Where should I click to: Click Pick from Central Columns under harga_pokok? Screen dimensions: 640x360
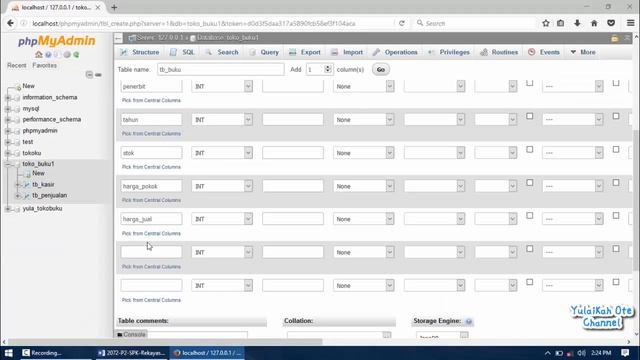click(x=151, y=200)
